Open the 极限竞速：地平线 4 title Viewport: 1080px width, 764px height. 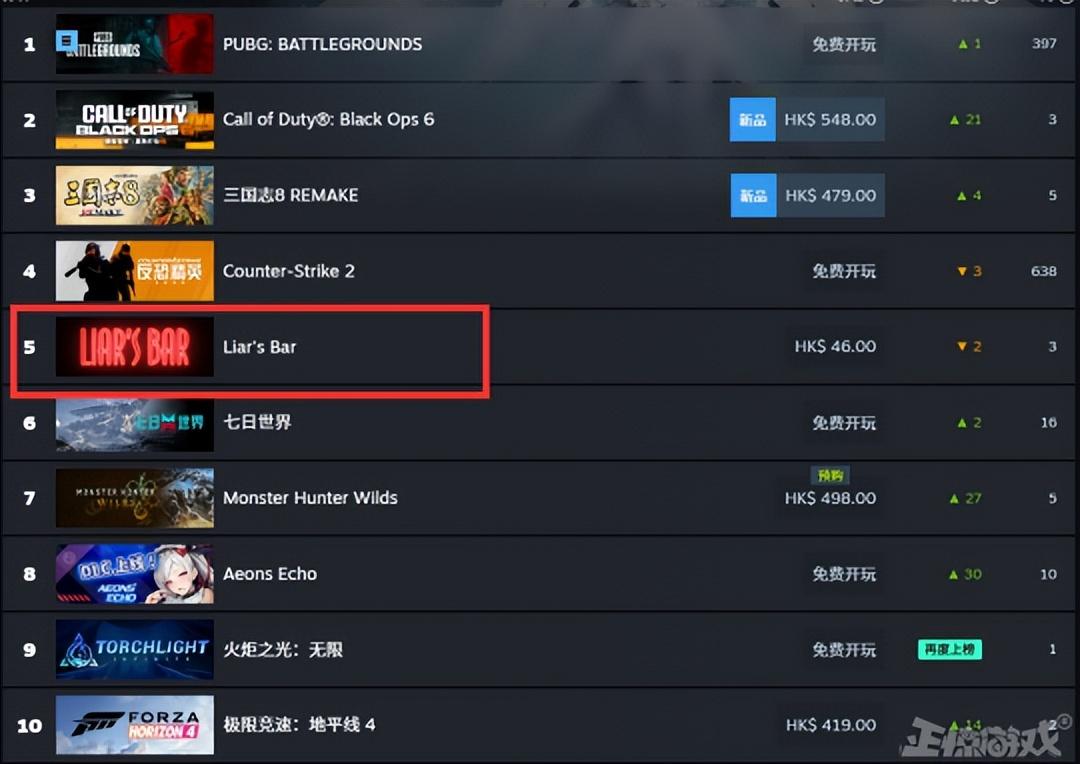pyautogui.click(x=300, y=725)
